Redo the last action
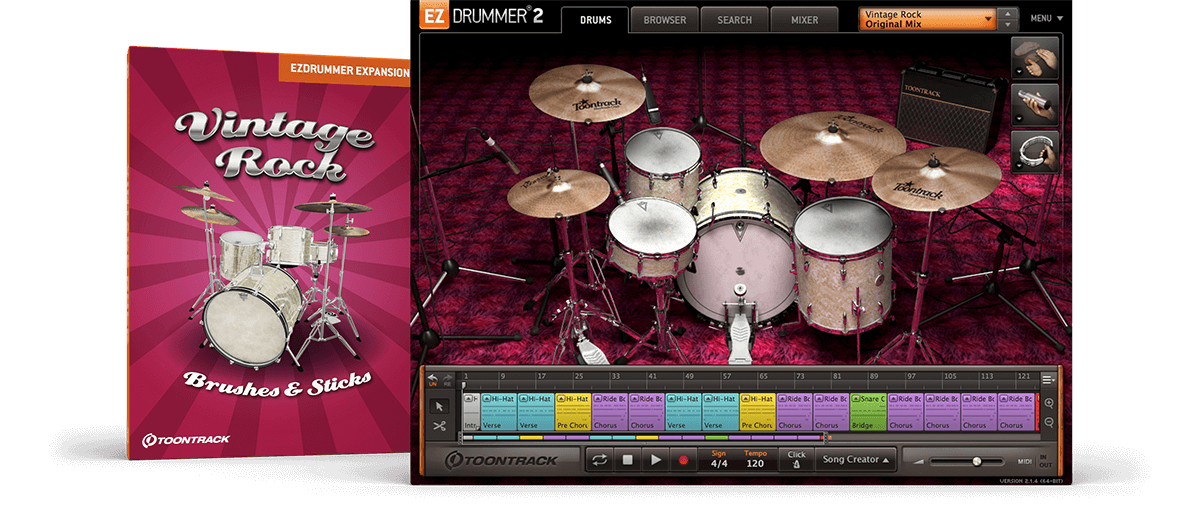The image size is (1200, 517). (x=446, y=379)
